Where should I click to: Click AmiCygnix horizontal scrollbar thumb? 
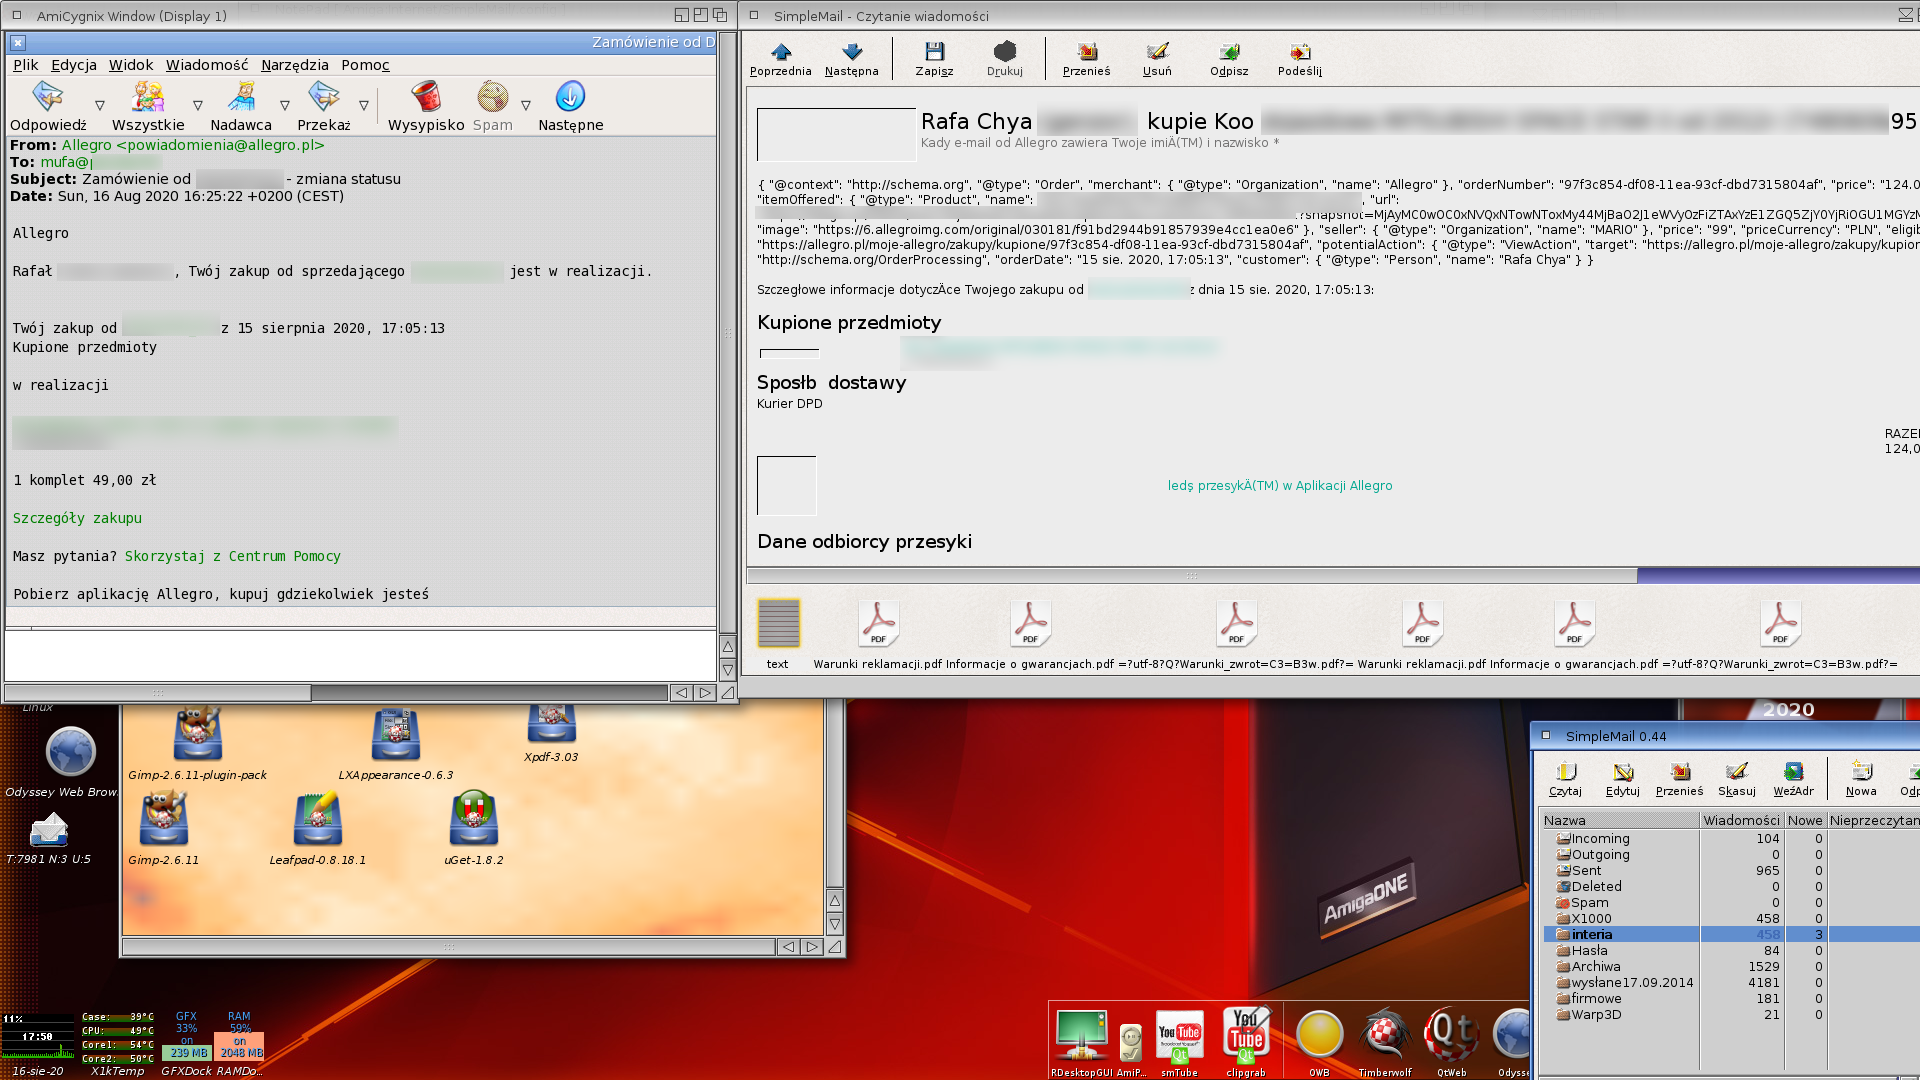pos(158,693)
